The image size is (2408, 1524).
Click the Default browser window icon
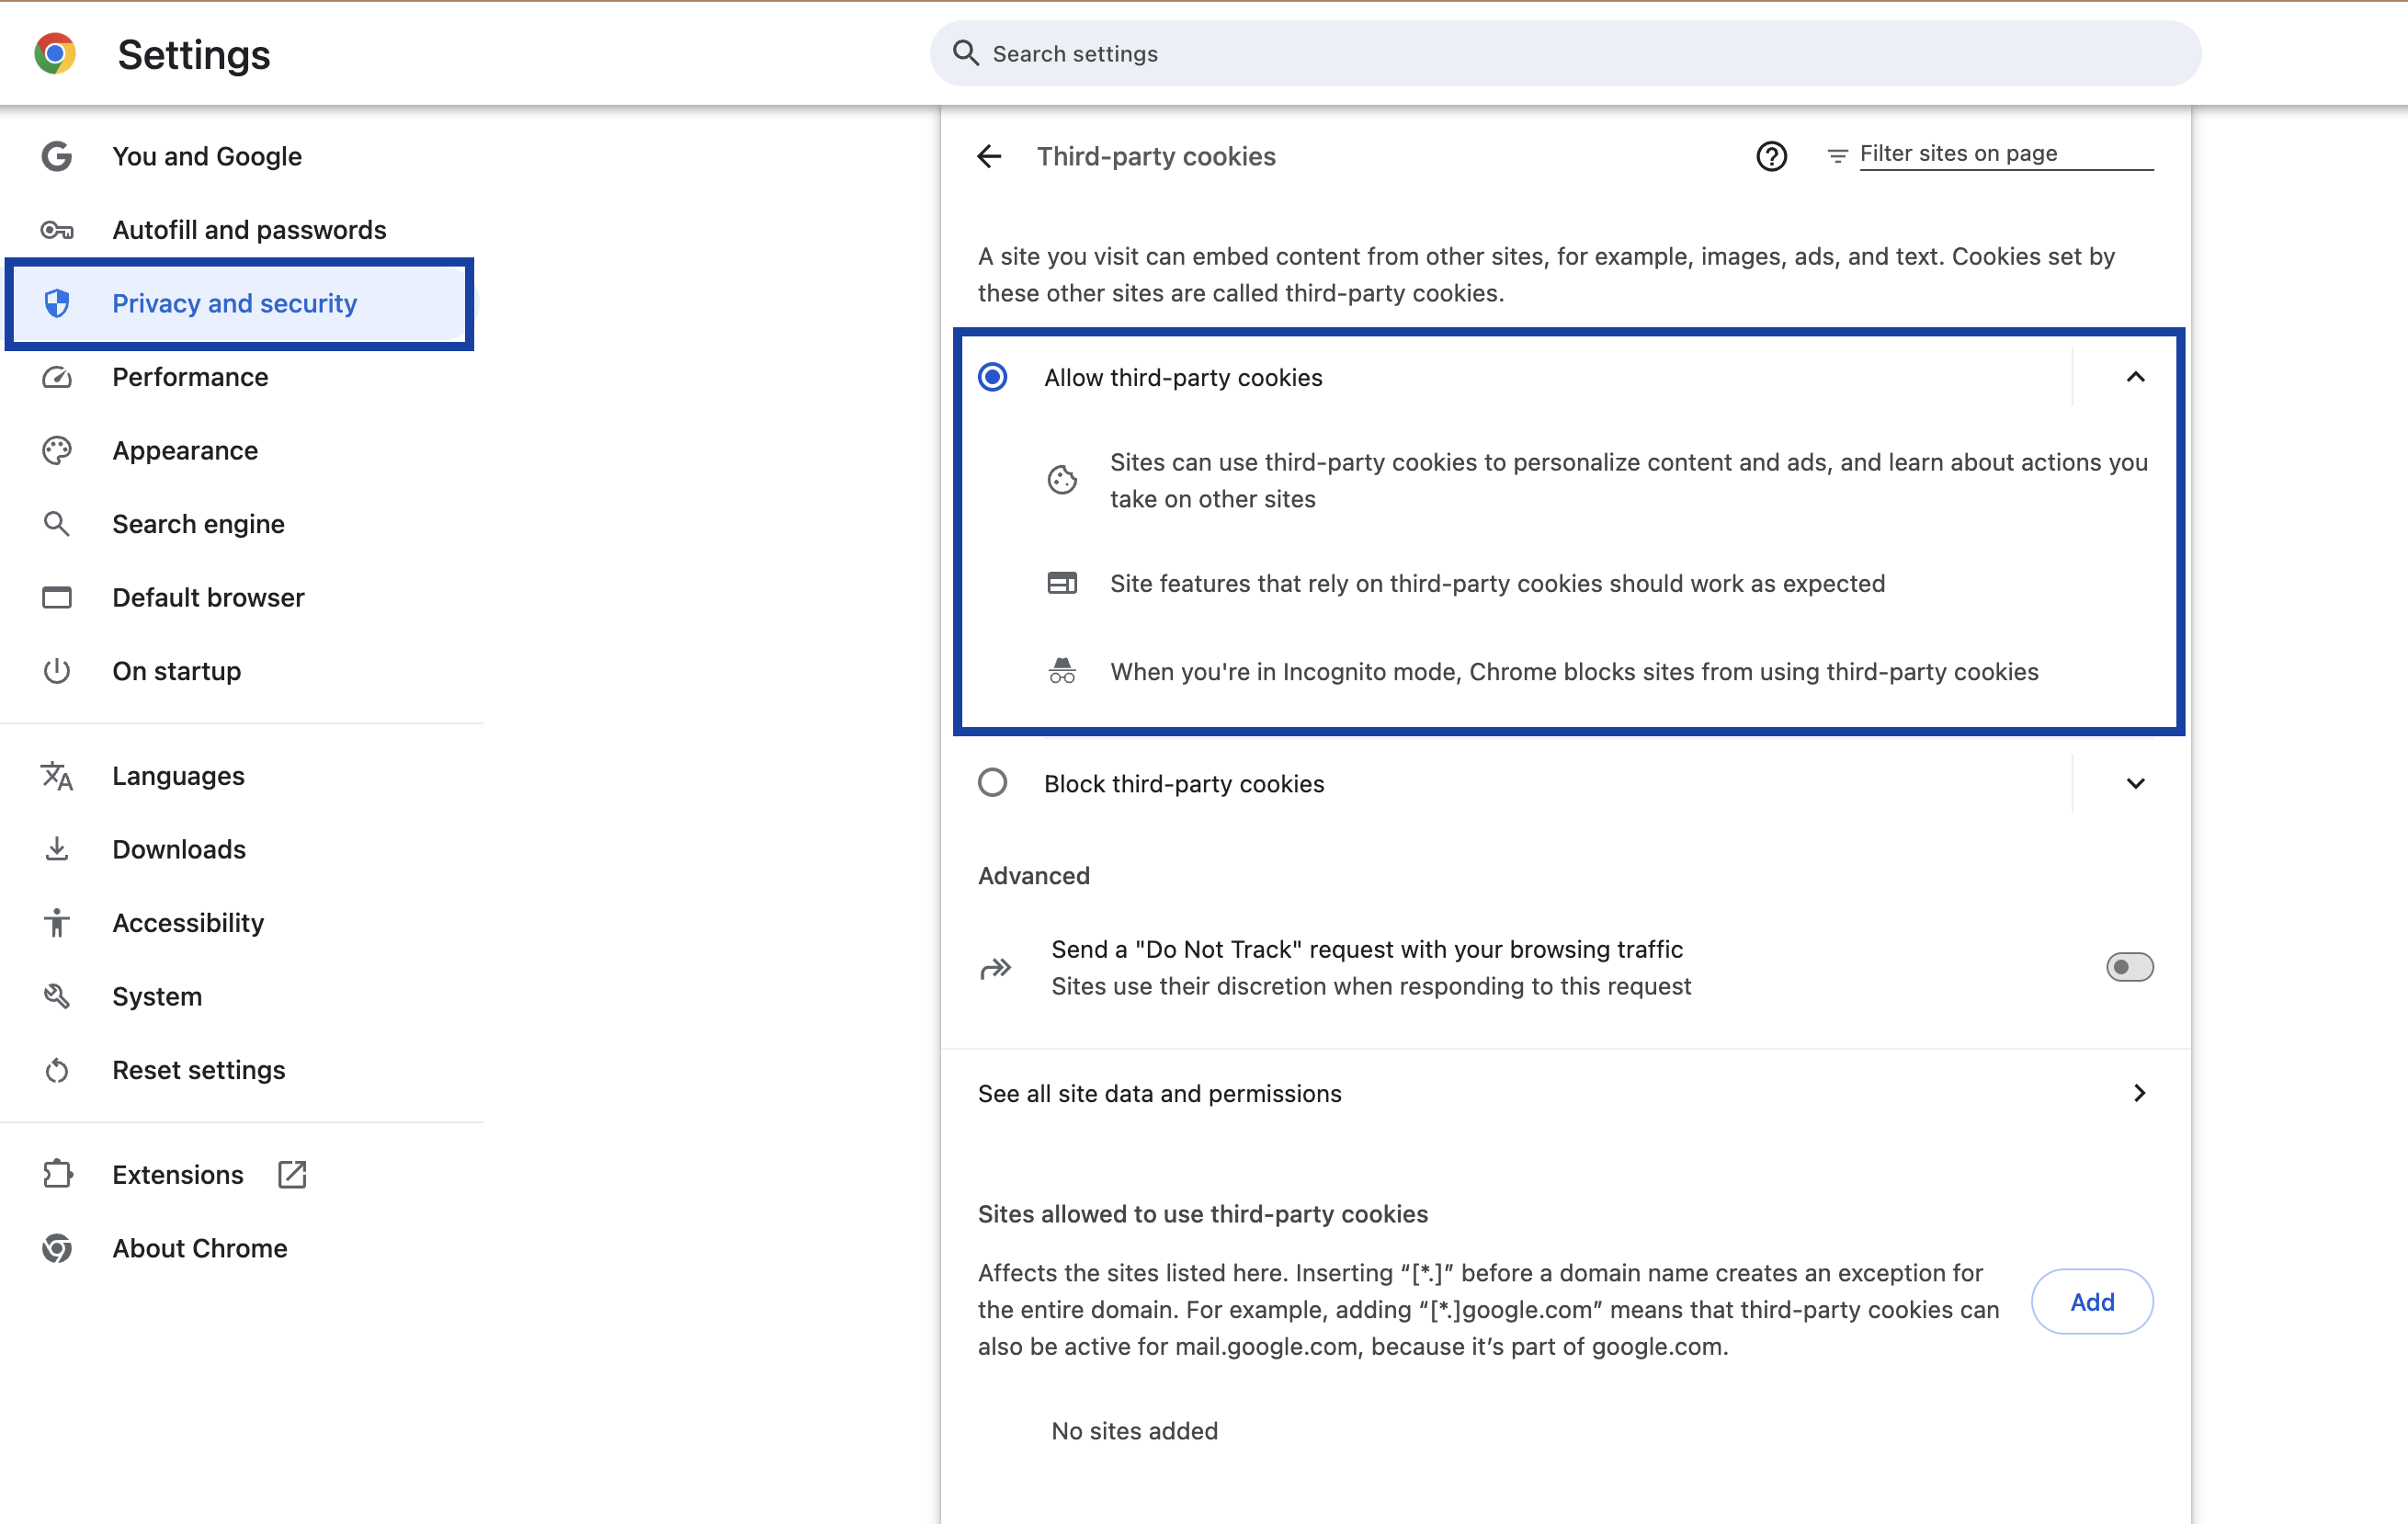57,598
